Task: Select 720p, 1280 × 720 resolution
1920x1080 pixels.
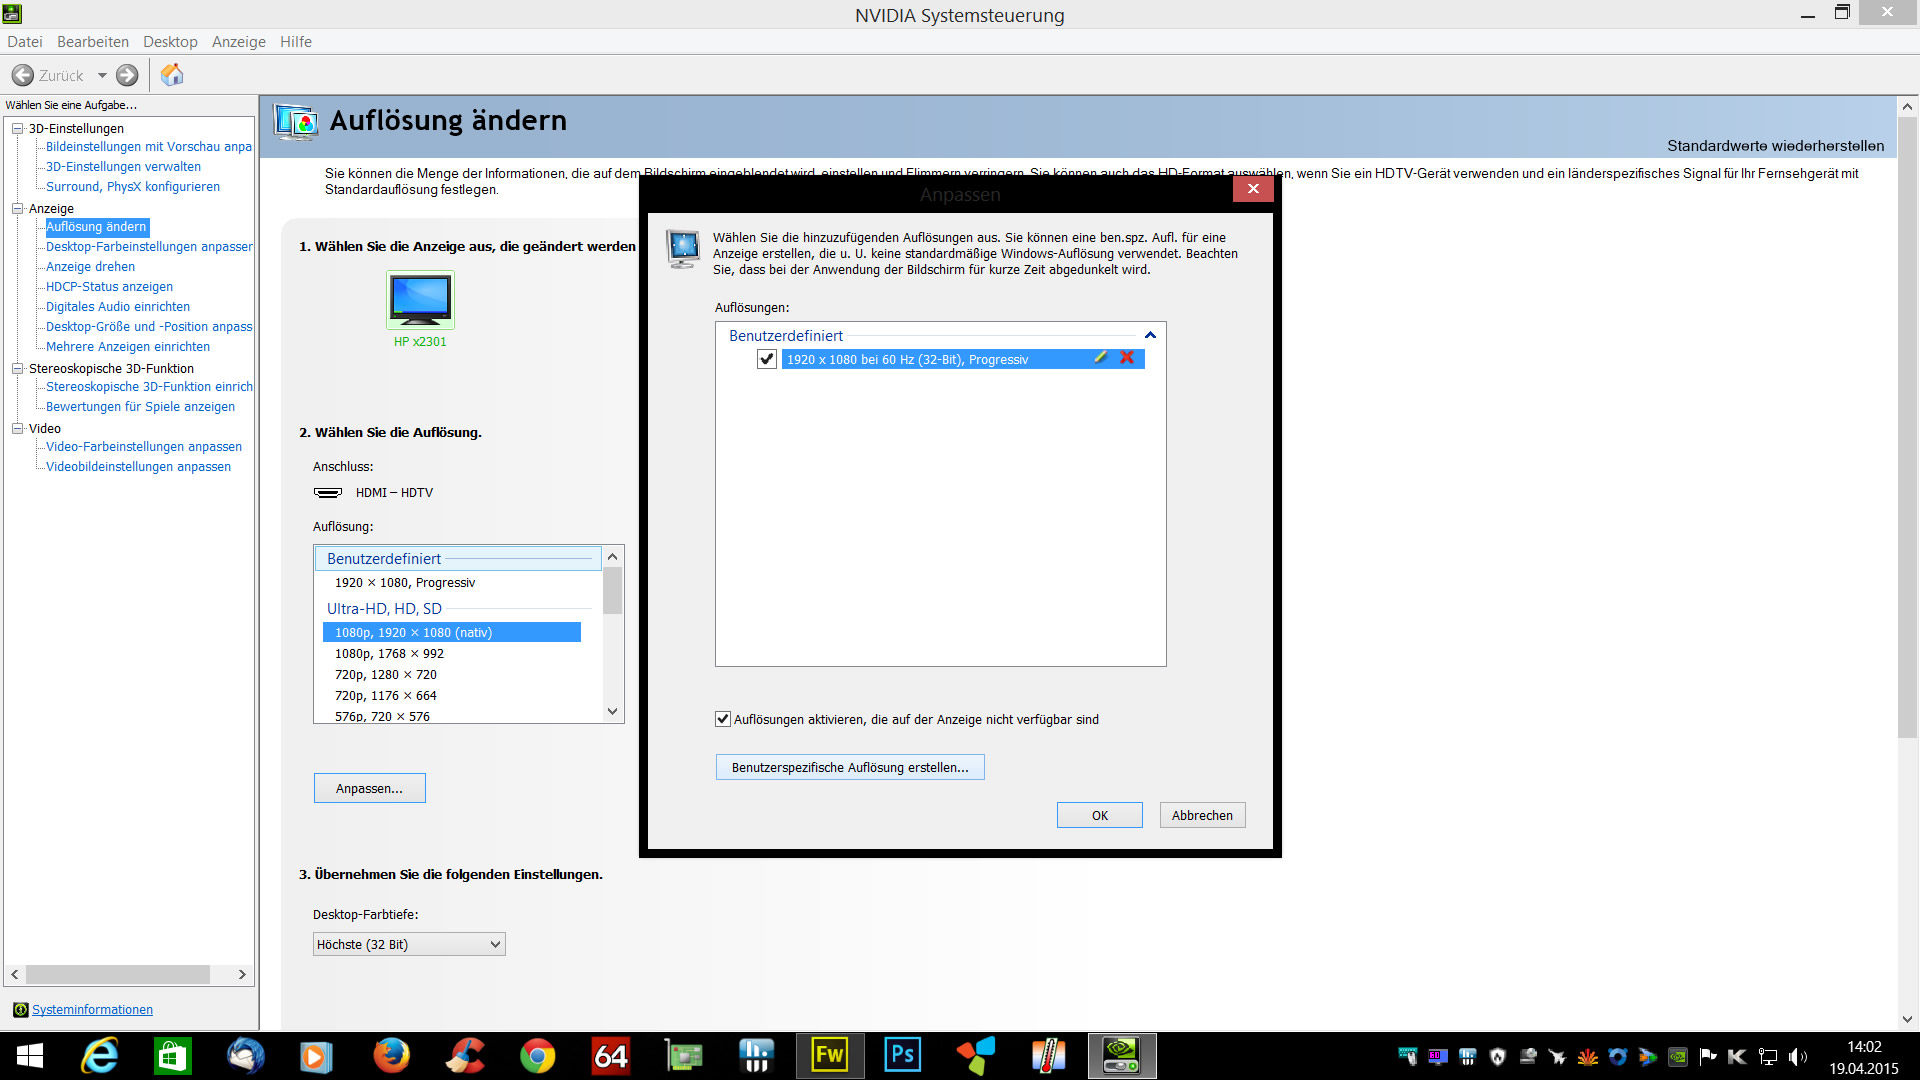Action: click(x=386, y=675)
